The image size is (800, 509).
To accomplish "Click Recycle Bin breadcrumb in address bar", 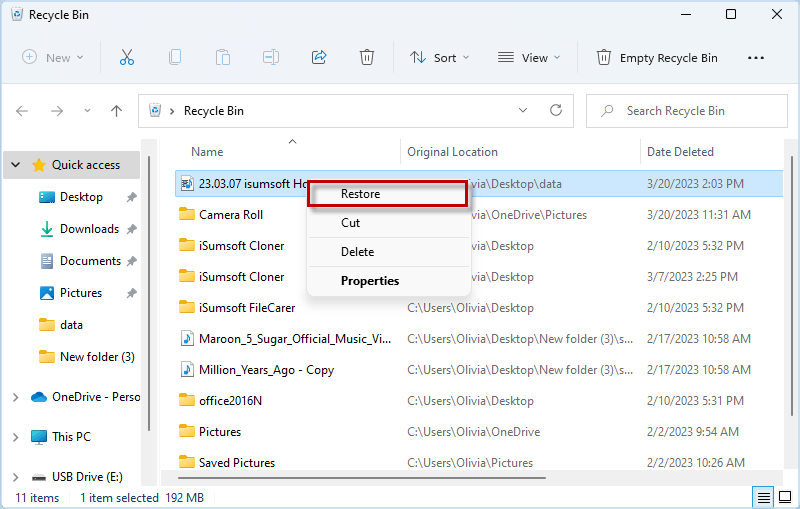I will point(214,111).
